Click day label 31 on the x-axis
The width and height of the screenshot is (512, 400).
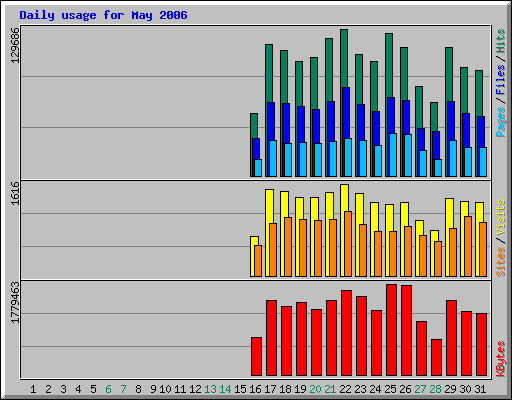point(480,389)
